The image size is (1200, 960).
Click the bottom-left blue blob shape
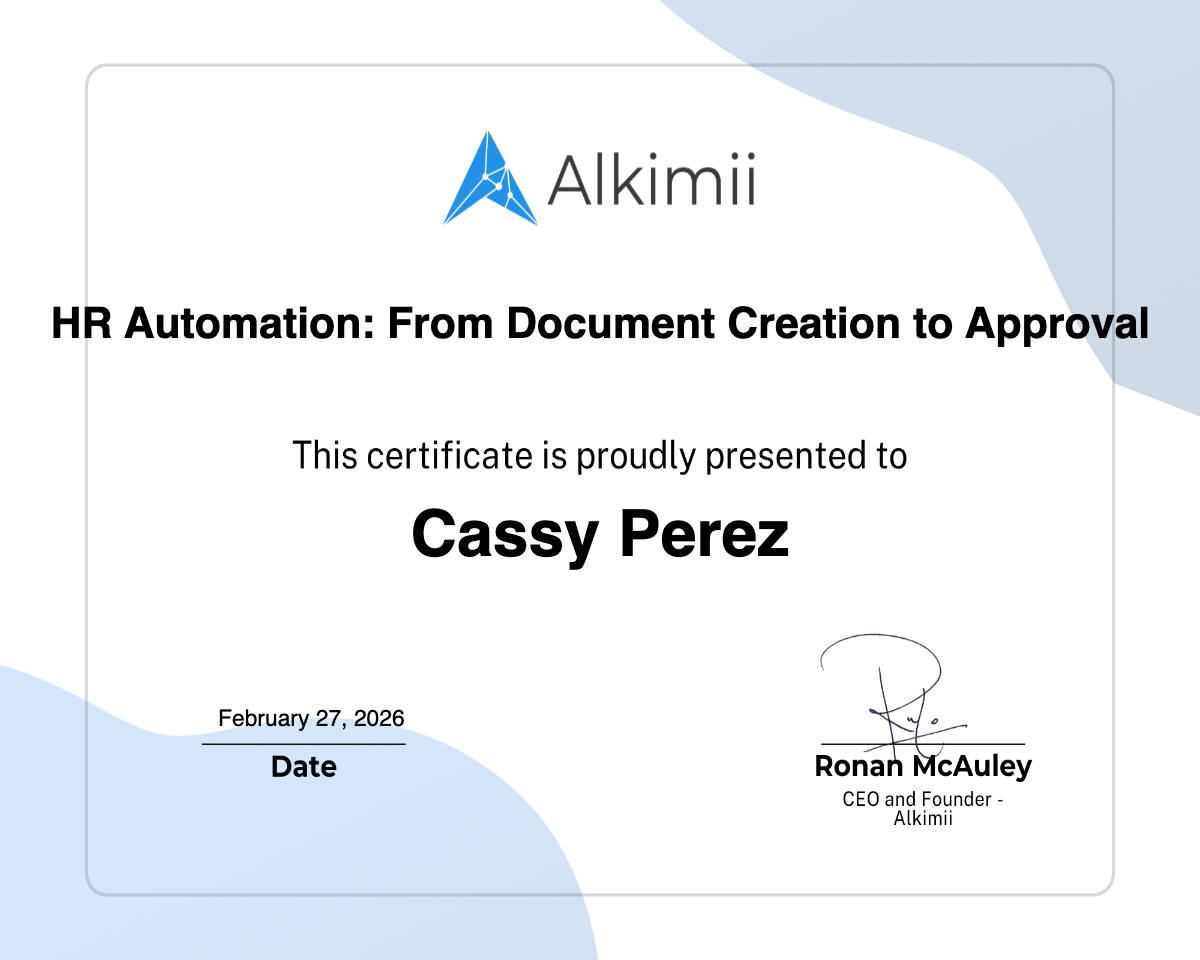(120, 880)
